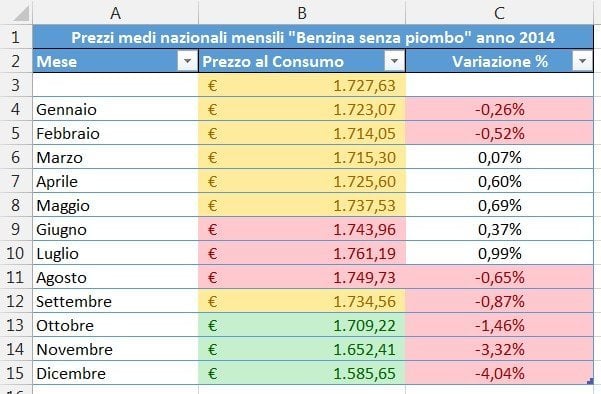Select column C header
The width and height of the screenshot is (601, 394).
point(499,13)
